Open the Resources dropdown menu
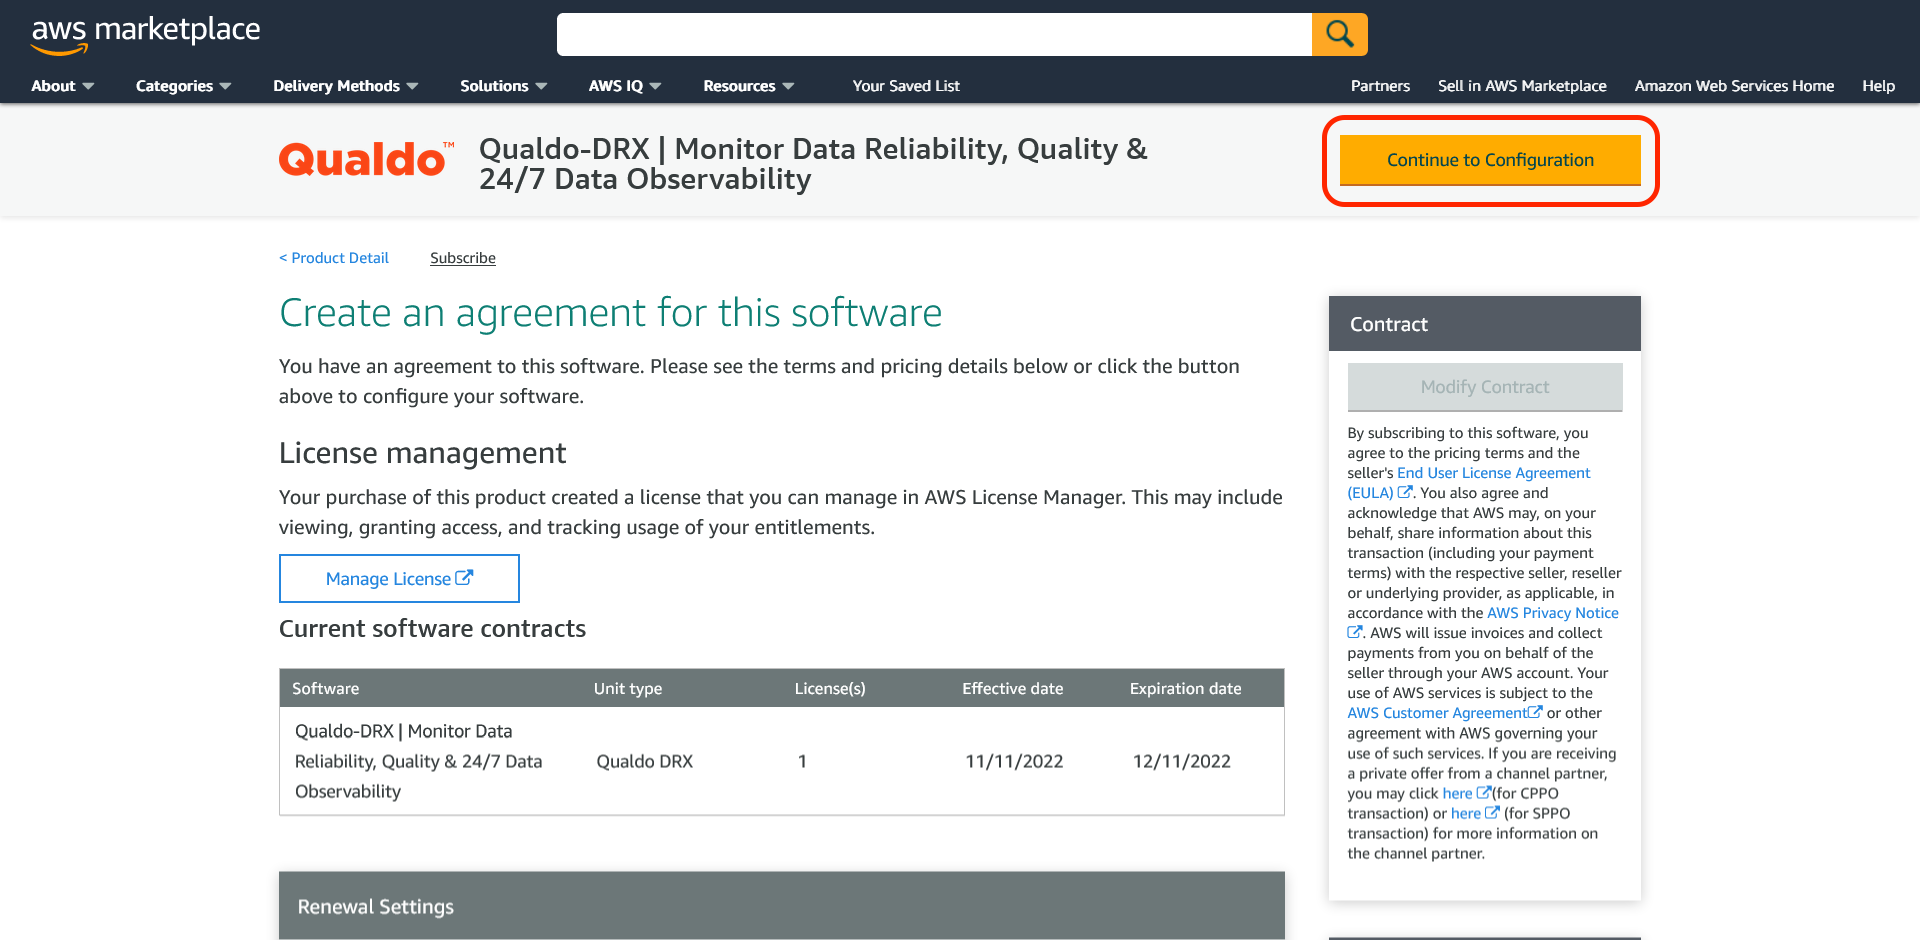Screen dimensions: 1920x940 point(748,86)
